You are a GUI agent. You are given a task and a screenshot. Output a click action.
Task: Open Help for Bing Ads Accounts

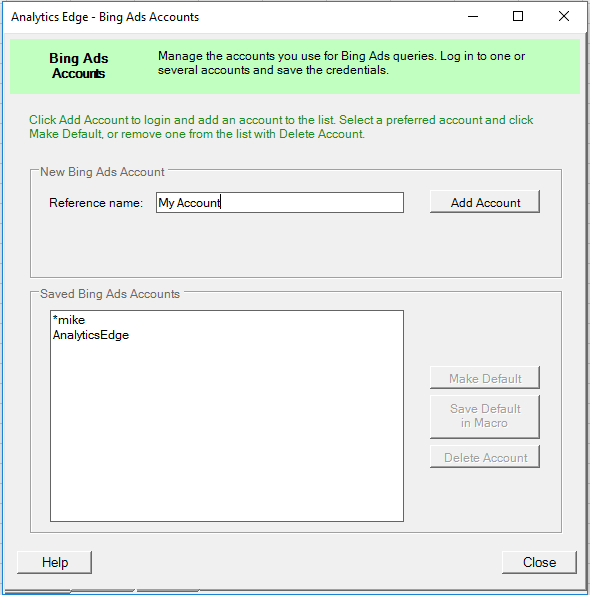point(55,562)
